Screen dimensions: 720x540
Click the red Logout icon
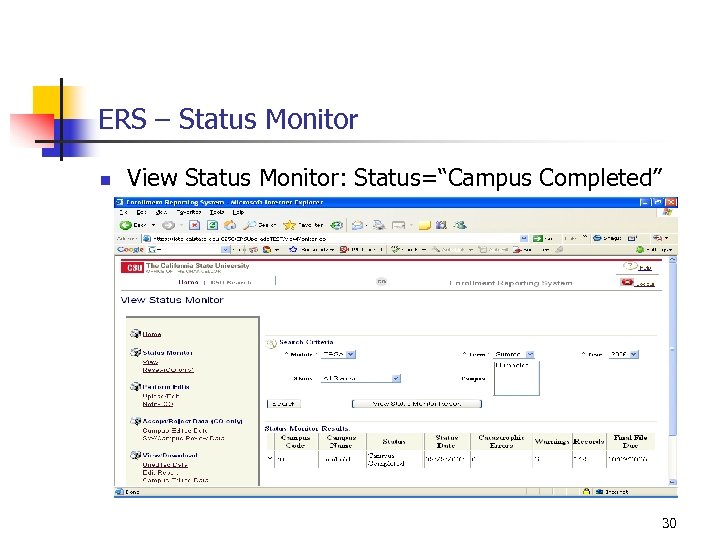tap(626, 282)
